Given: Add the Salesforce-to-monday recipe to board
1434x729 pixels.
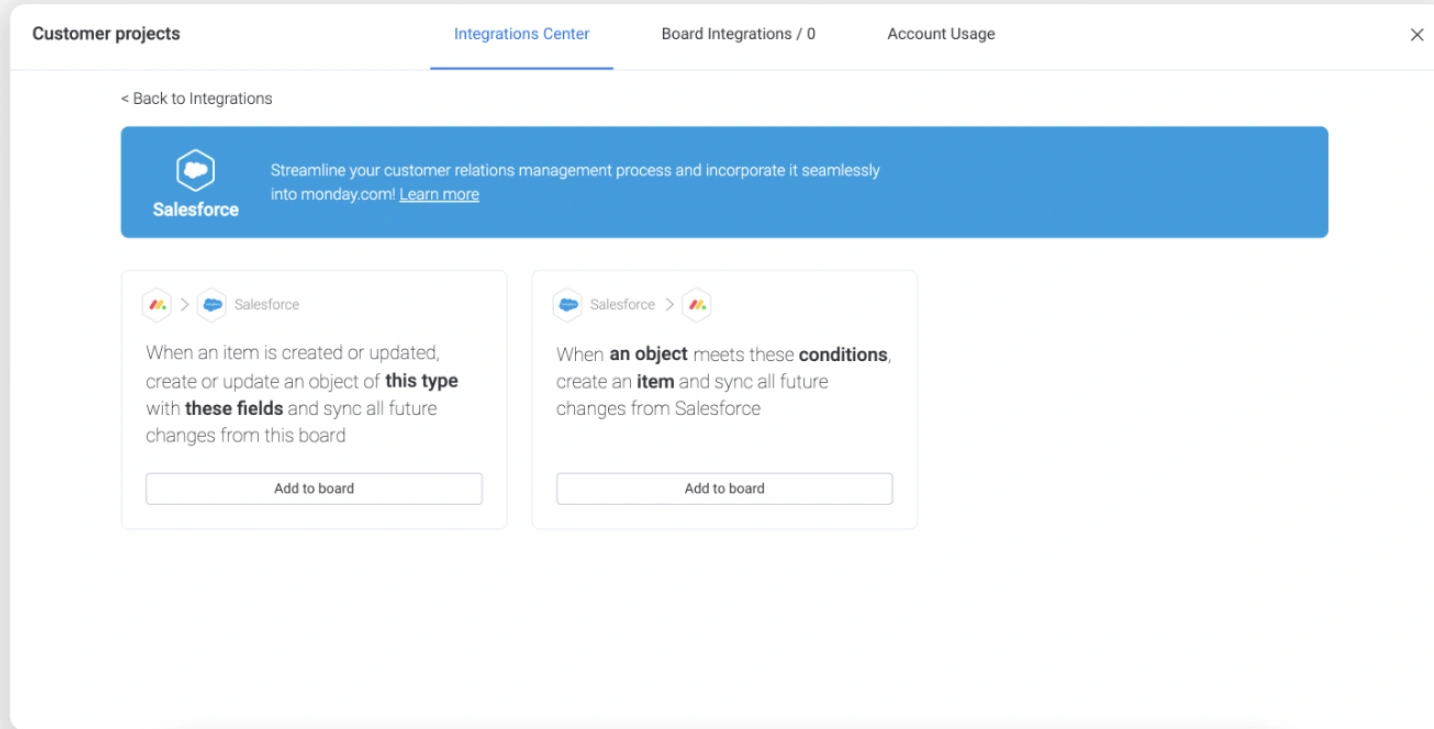Looking at the screenshot, I should (724, 489).
